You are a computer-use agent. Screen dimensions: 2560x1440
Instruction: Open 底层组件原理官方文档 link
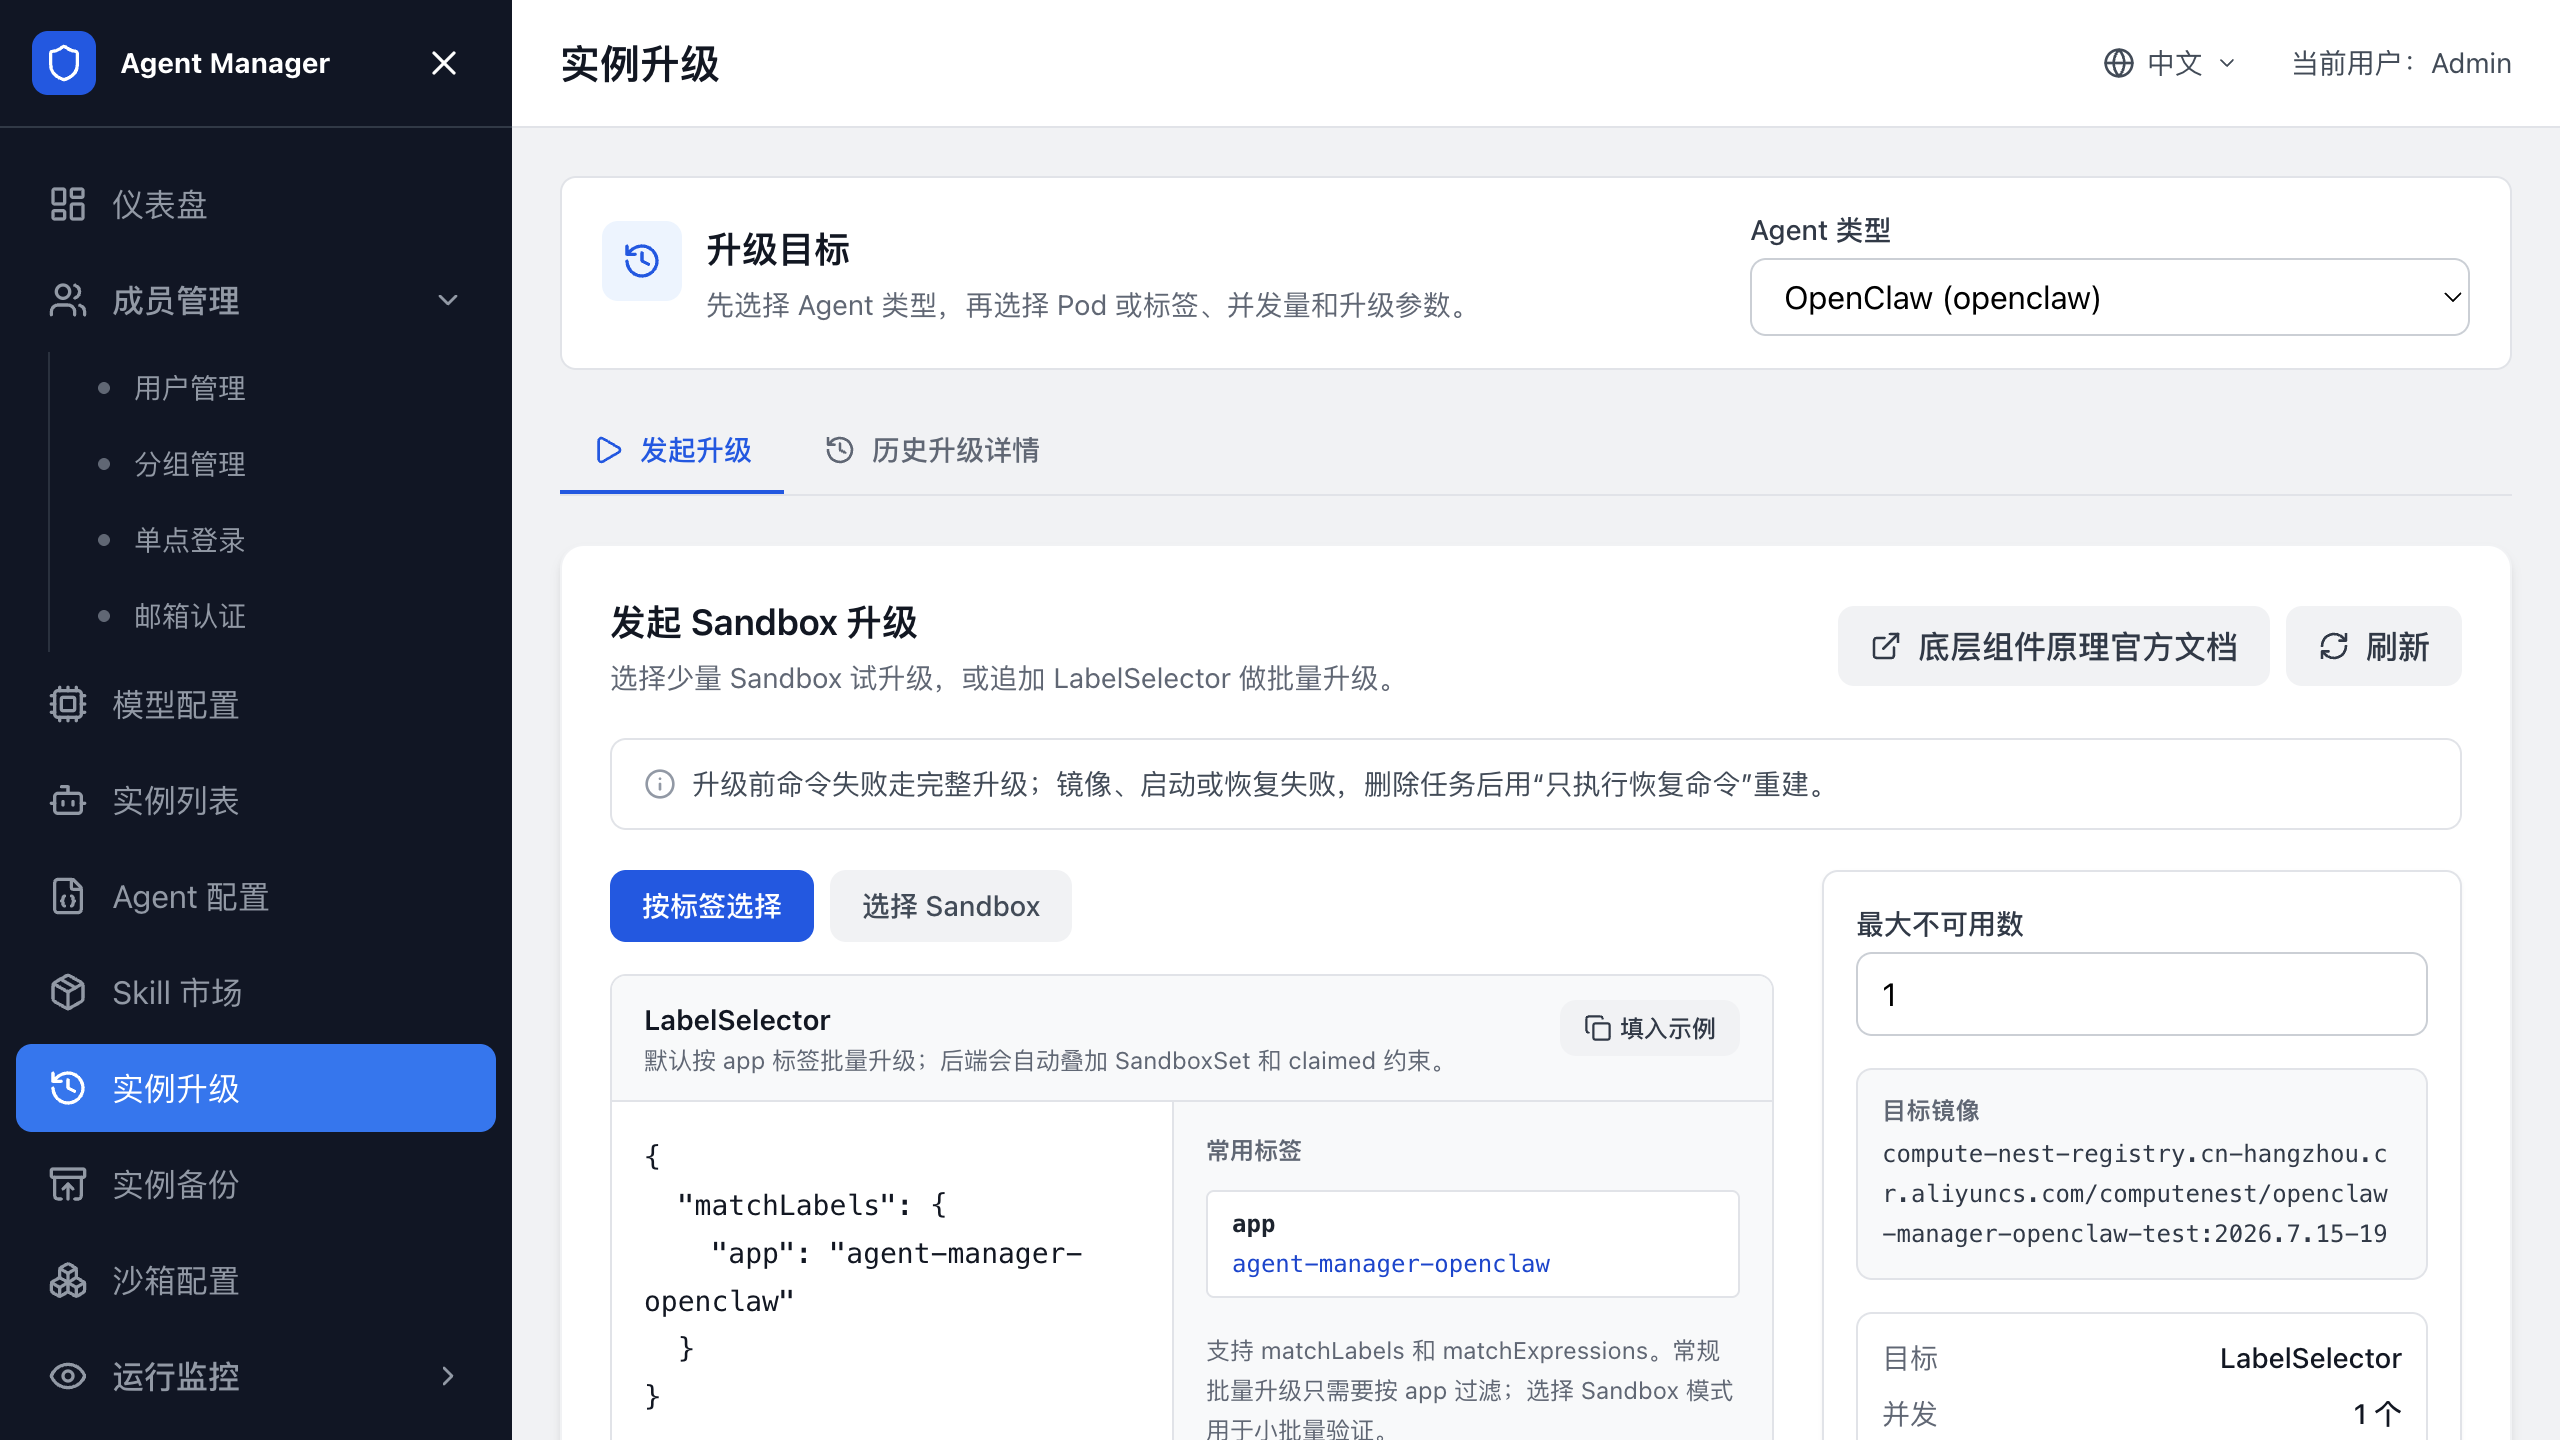click(x=2053, y=646)
